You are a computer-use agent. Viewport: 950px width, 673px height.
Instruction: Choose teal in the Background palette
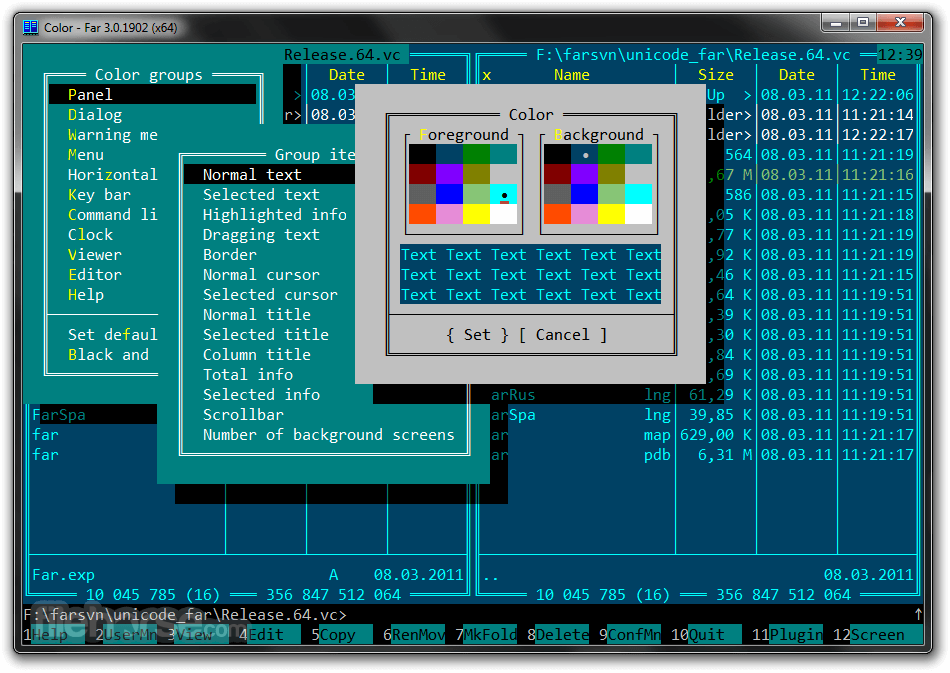click(639, 154)
